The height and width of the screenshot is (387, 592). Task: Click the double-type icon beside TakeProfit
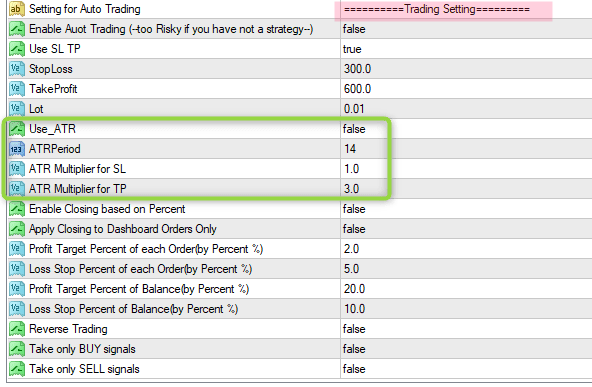pos(17,89)
